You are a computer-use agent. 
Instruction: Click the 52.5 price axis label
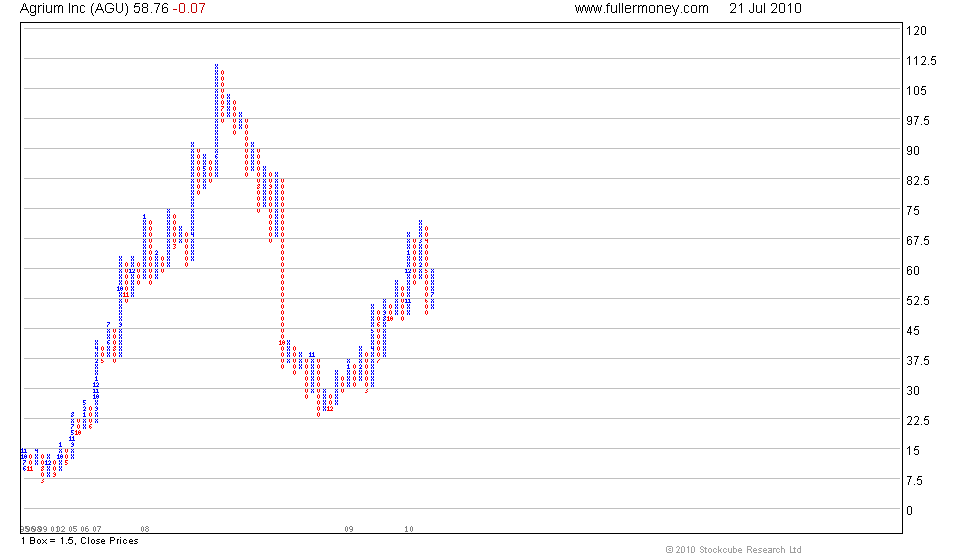[918, 301]
